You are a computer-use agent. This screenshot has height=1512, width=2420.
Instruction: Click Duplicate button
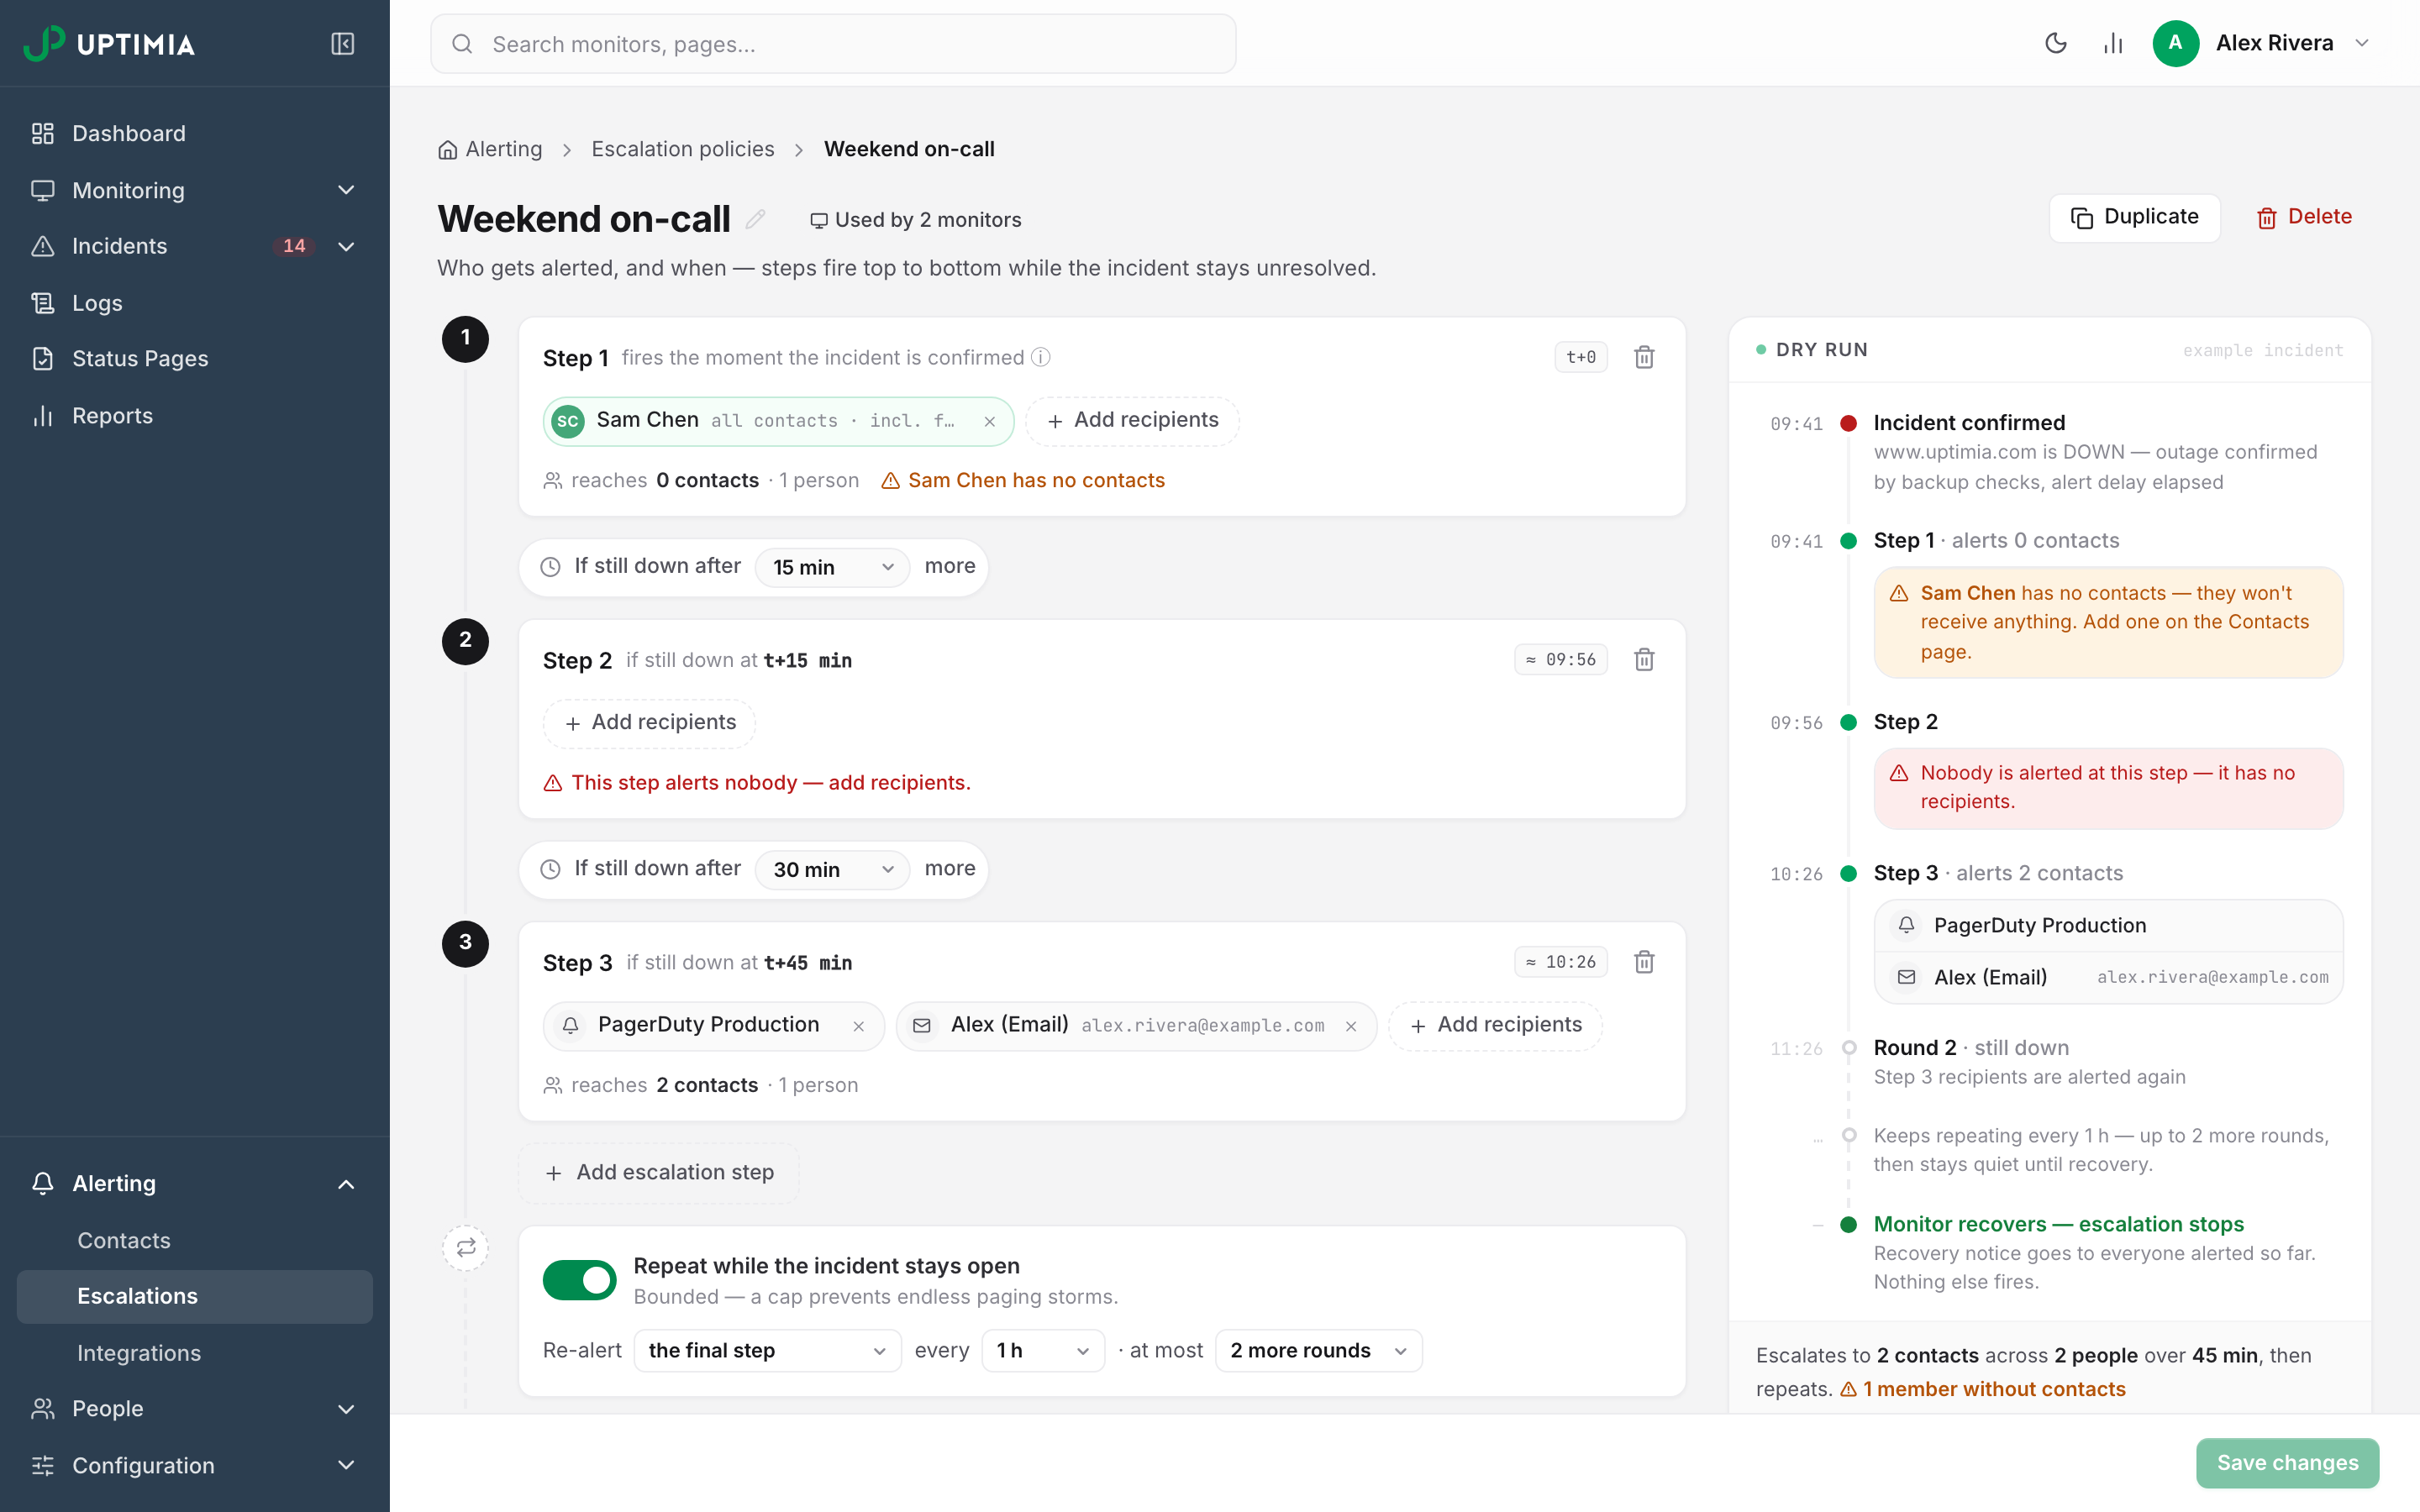2134,218
